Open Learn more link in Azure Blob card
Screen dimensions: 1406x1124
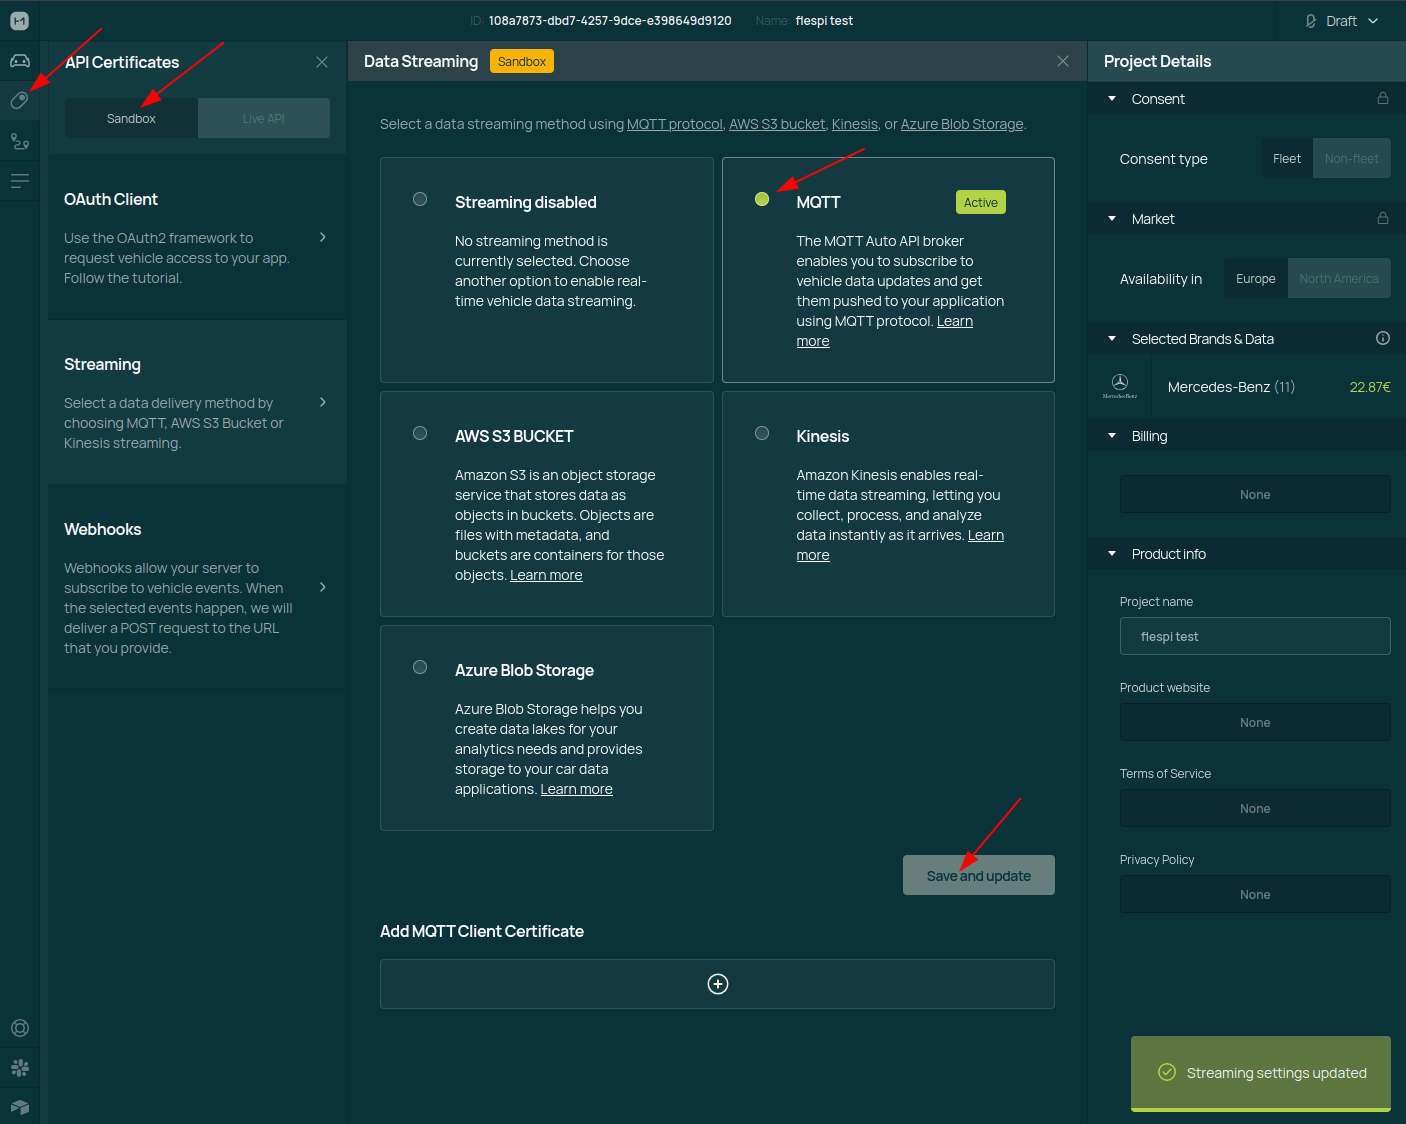click(577, 789)
